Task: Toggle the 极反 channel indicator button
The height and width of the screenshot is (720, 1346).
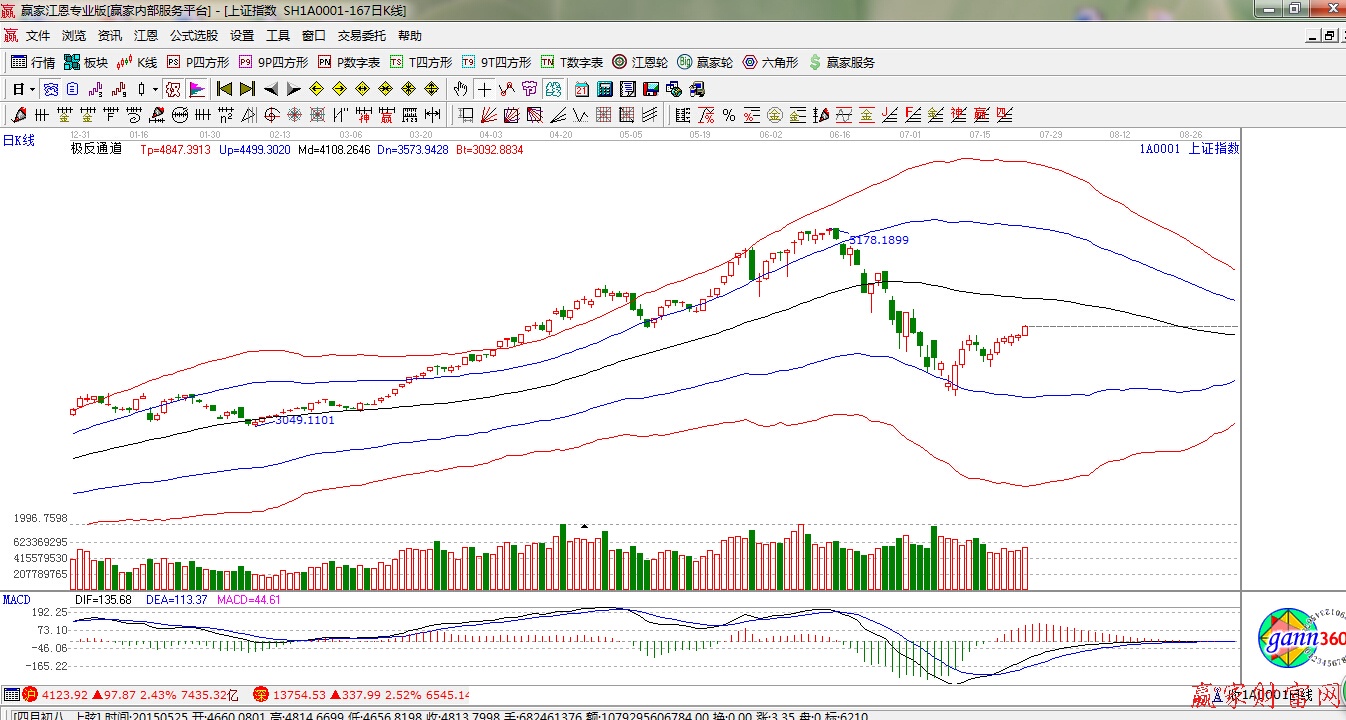Action: point(173,89)
